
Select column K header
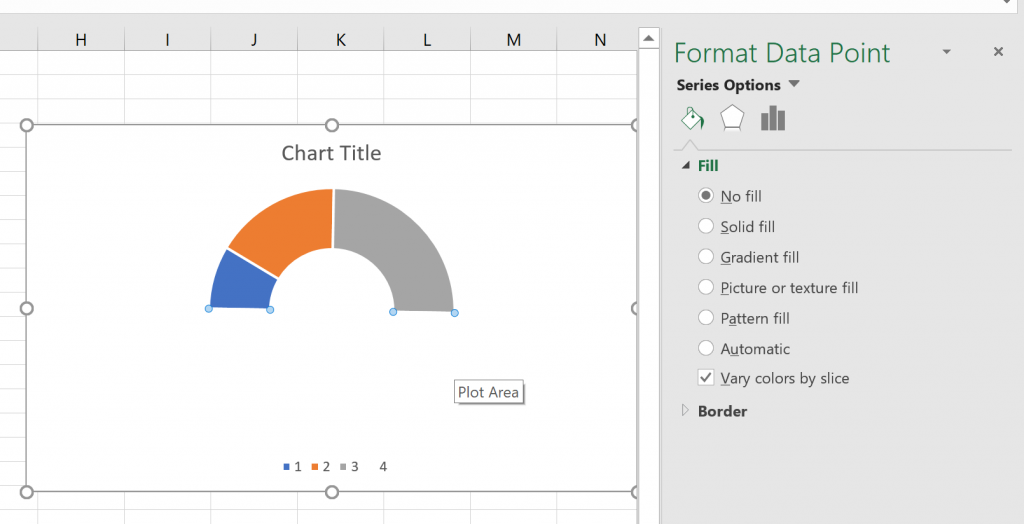pyautogui.click(x=341, y=39)
